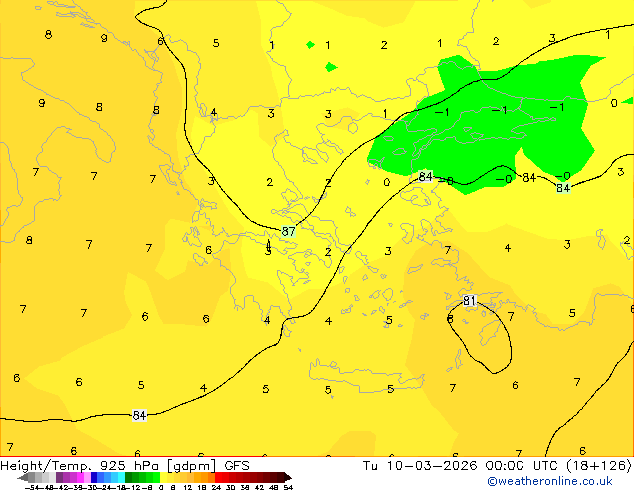The height and width of the screenshot is (490, 634).
Task: Click the gray arrow tip ending the legend
Action: point(23,477)
